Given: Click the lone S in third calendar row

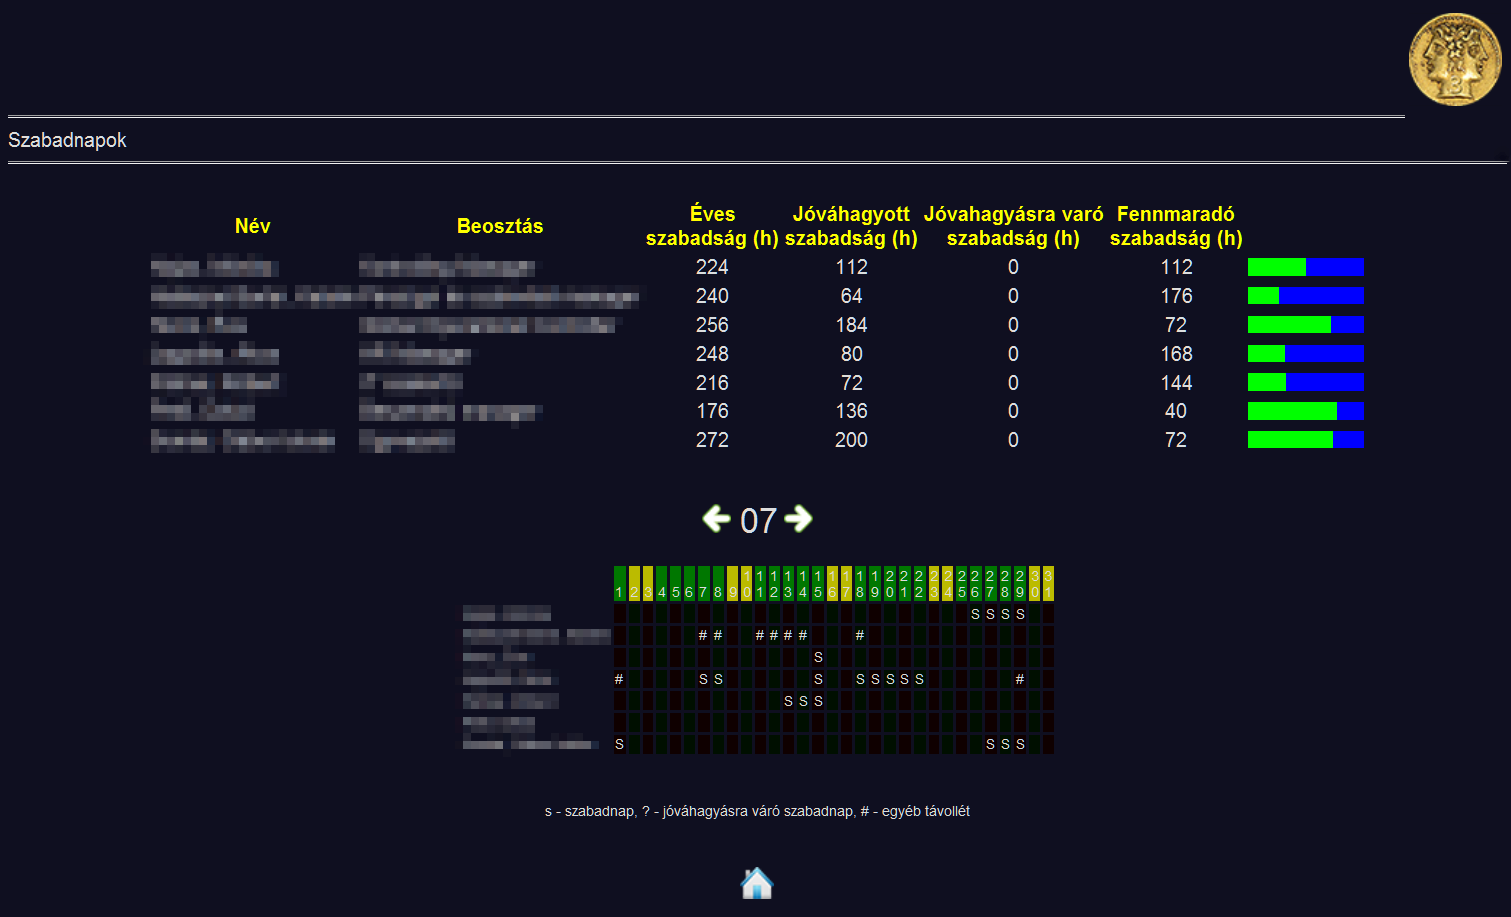Looking at the screenshot, I should [818, 657].
